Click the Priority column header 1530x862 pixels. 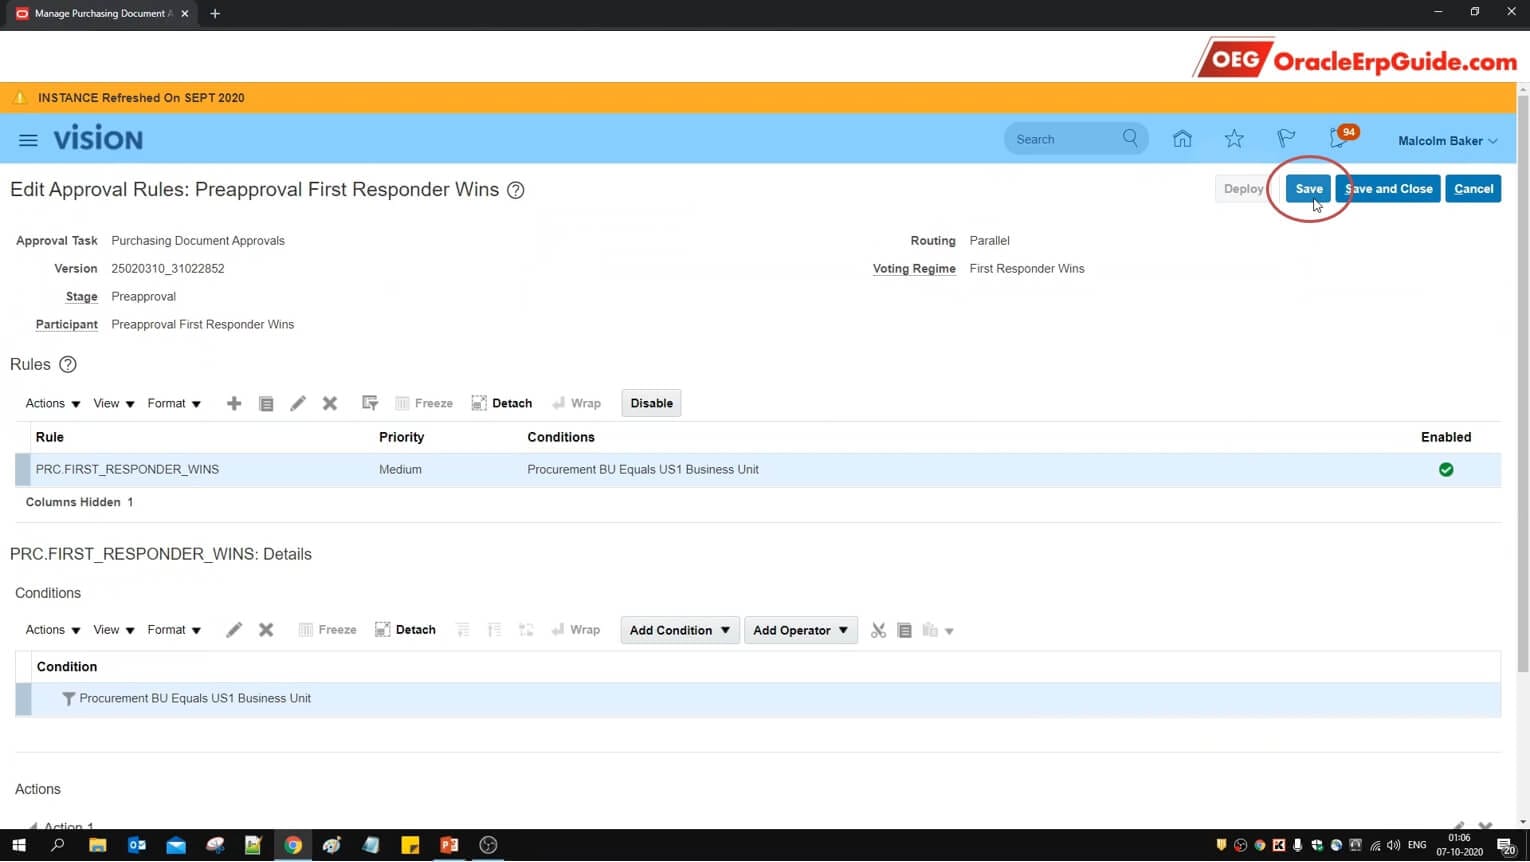click(401, 437)
